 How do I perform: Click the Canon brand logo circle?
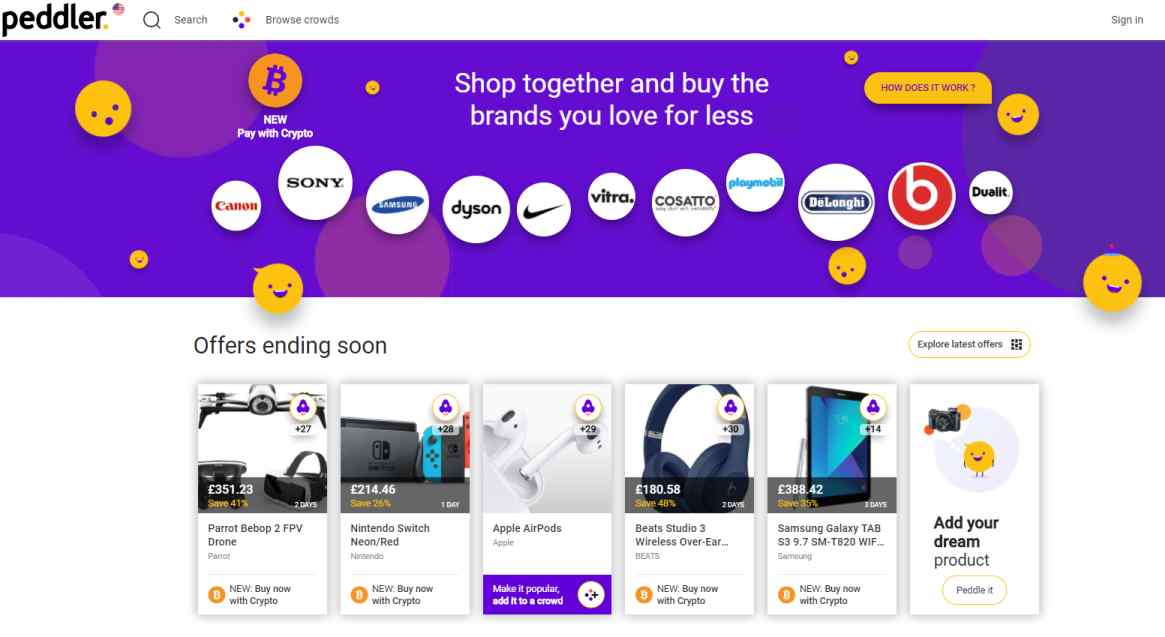point(236,206)
